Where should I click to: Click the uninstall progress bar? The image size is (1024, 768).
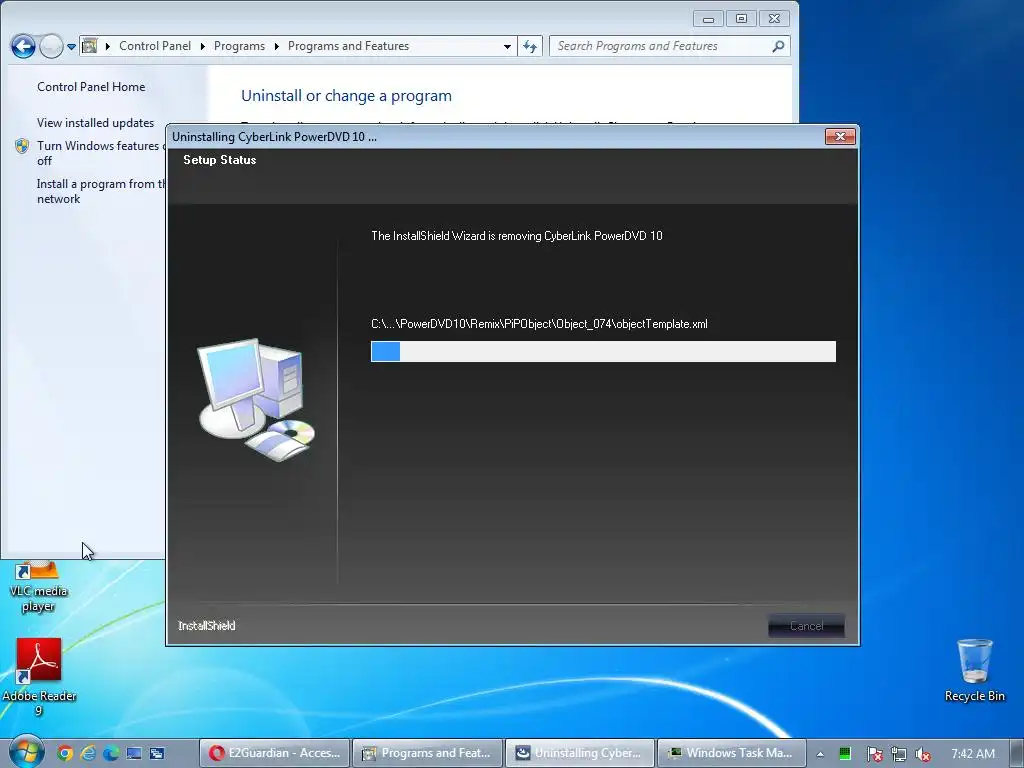603,351
